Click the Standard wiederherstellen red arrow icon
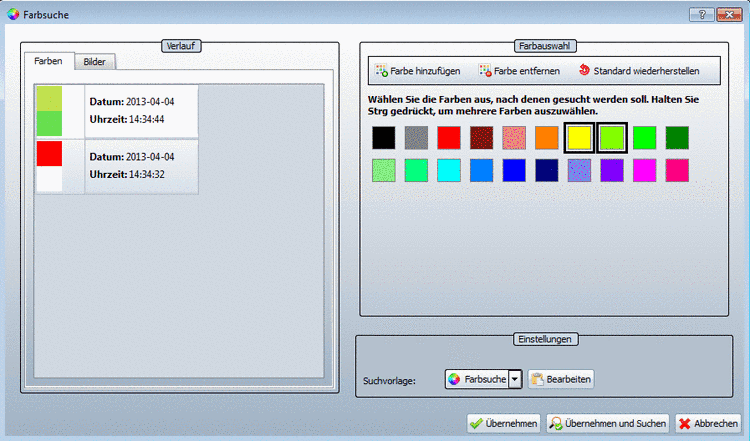 (584, 70)
